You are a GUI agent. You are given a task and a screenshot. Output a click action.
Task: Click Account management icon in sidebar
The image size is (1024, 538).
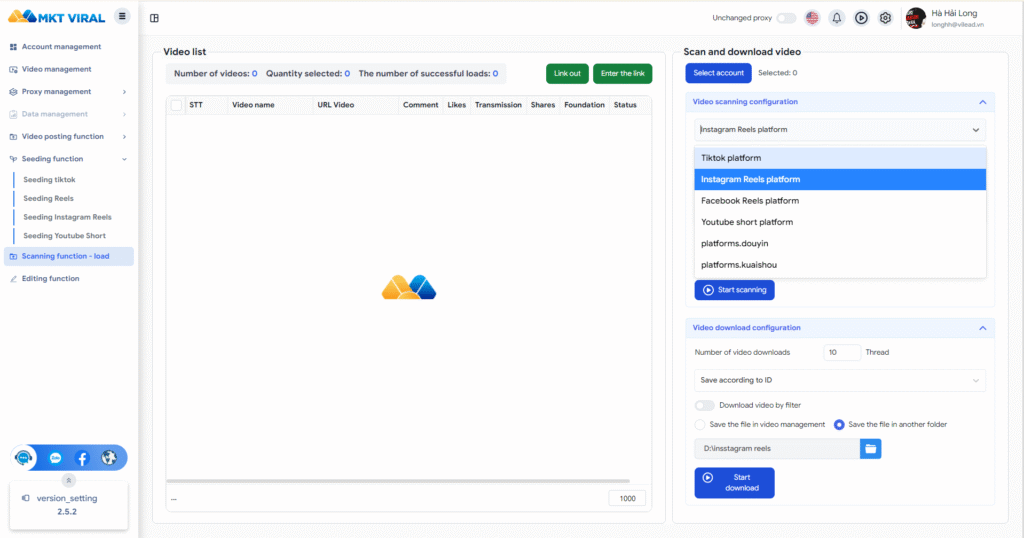click(13, 47)
